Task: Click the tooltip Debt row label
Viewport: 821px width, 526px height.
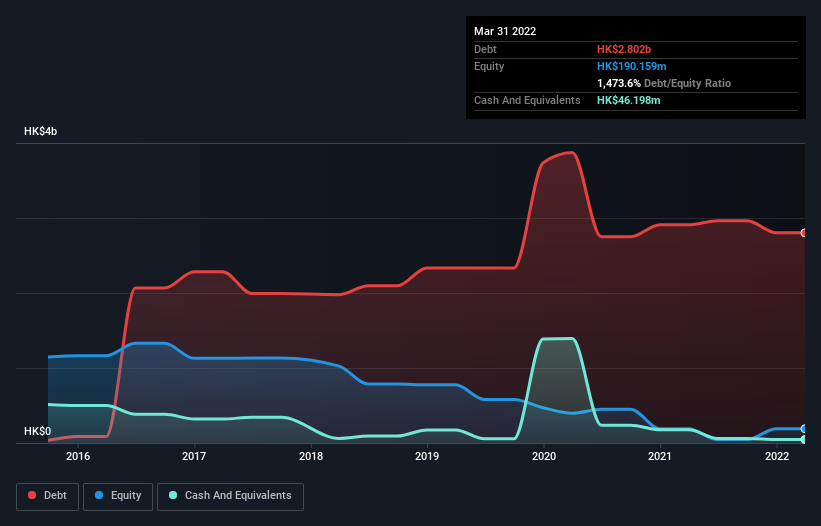Action: (485, 49)
